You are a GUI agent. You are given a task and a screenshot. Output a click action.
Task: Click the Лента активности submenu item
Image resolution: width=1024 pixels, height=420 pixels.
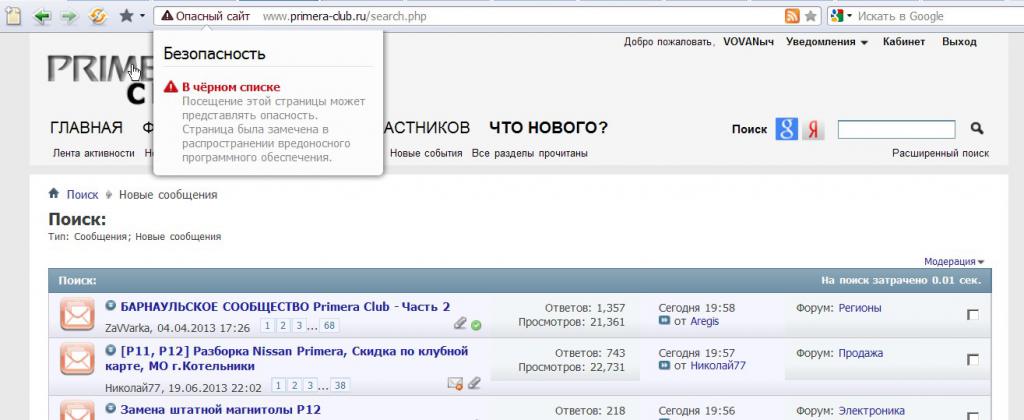(x=93, y=153)
